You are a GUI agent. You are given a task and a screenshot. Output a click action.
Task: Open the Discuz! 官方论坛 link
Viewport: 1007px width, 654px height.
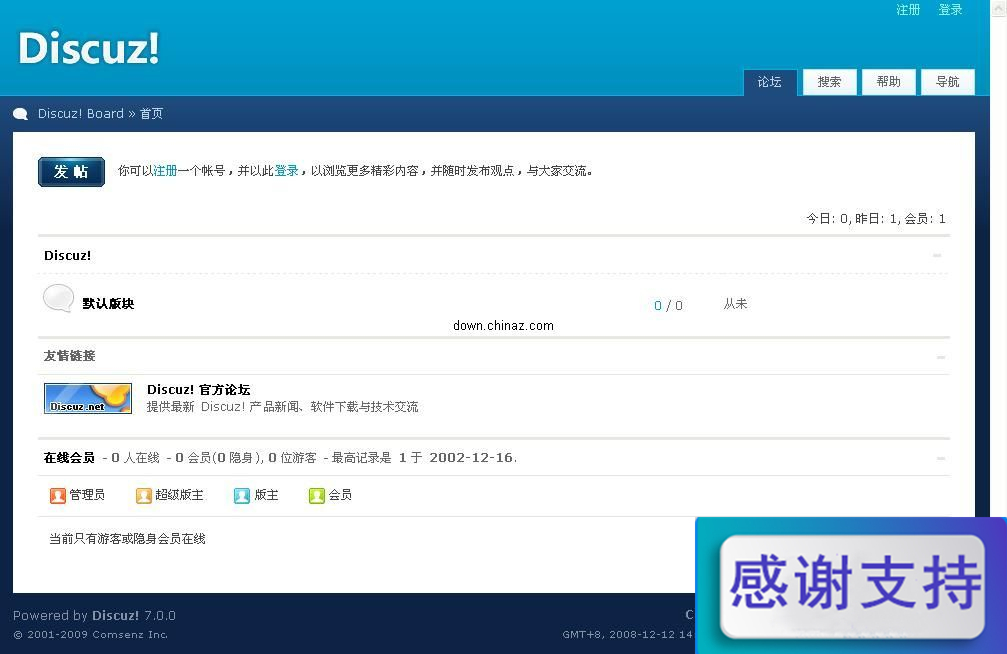click(x=198, y=390)
